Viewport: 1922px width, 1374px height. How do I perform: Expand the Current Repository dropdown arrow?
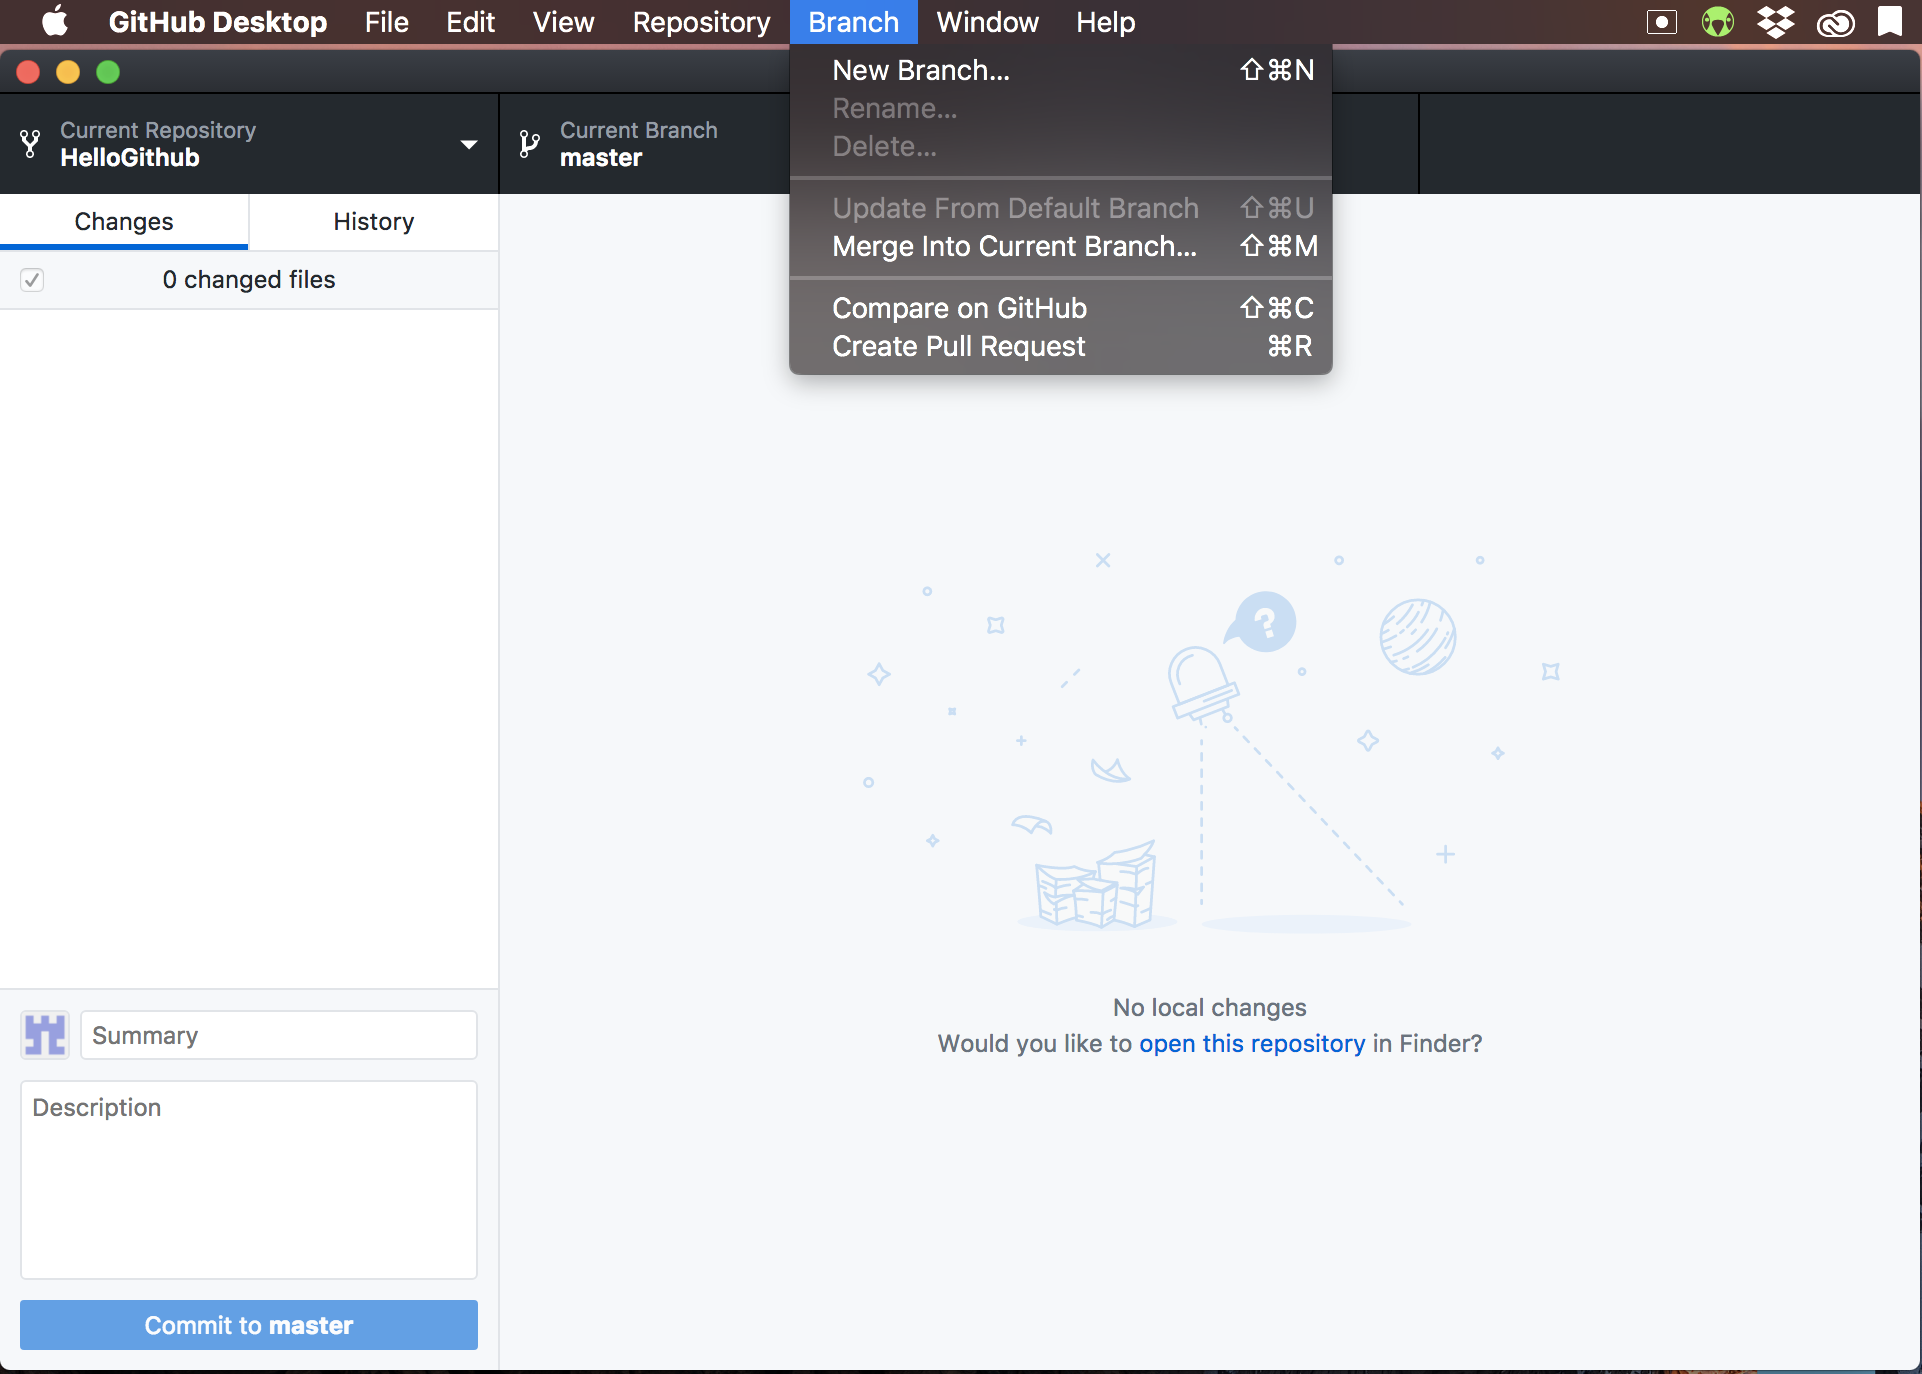(468, 144)
